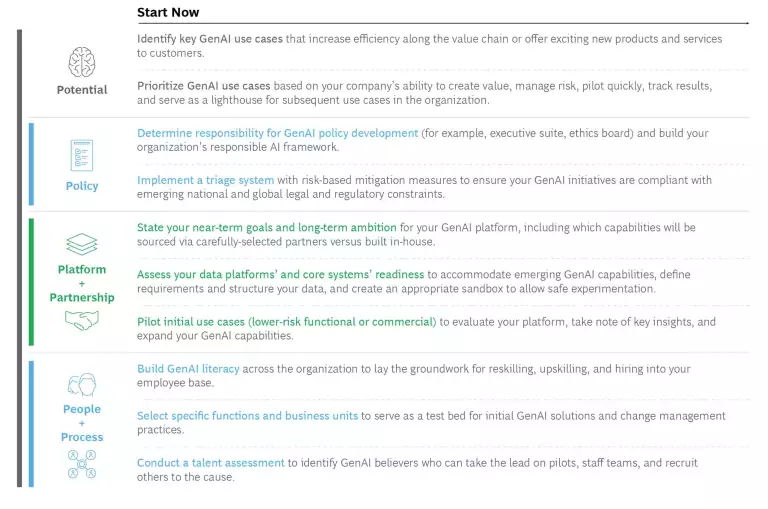Click 'Conduct a talent assessment' link
Viewport: 768px width, 509px height.
(211, 463)
